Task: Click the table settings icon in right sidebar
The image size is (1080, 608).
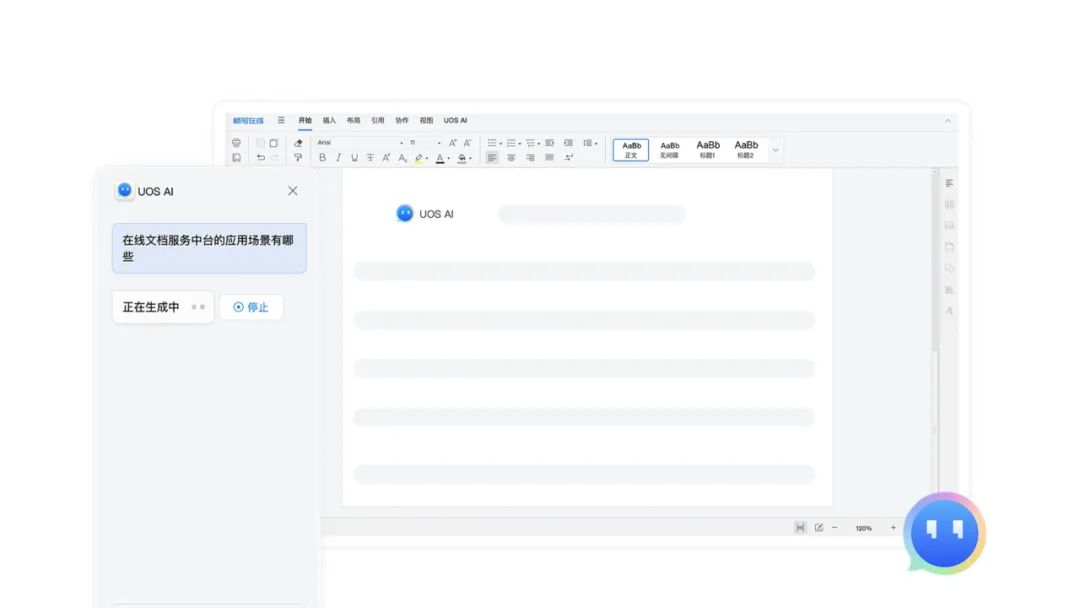Action: 949,205
